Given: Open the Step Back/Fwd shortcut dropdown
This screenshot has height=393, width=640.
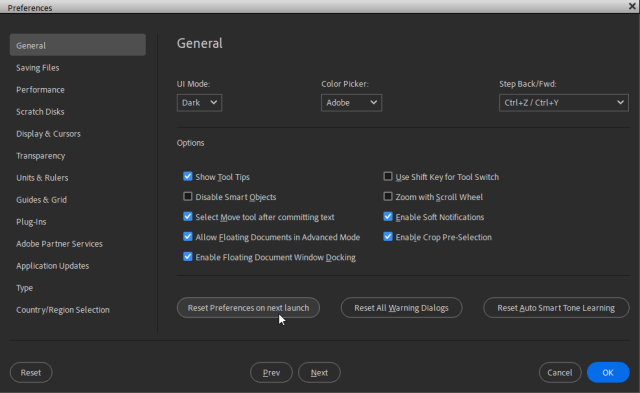Looking at the screenshot, I should coord(564,103).
